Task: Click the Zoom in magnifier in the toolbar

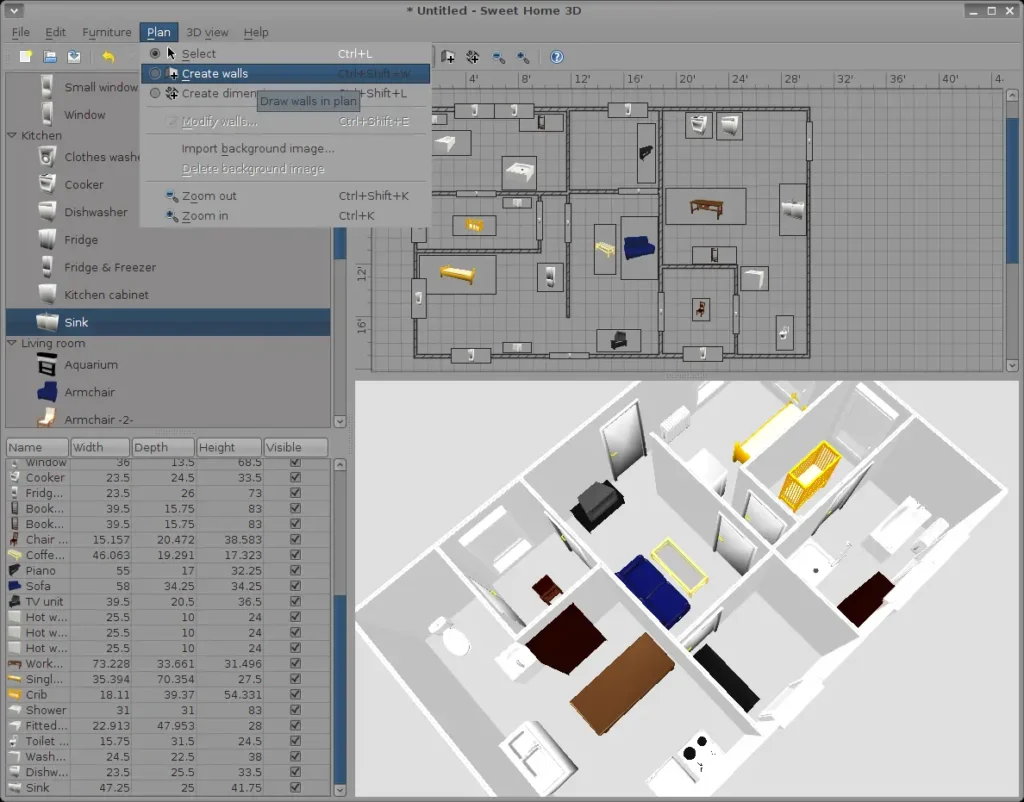Action: pos(522,57)
